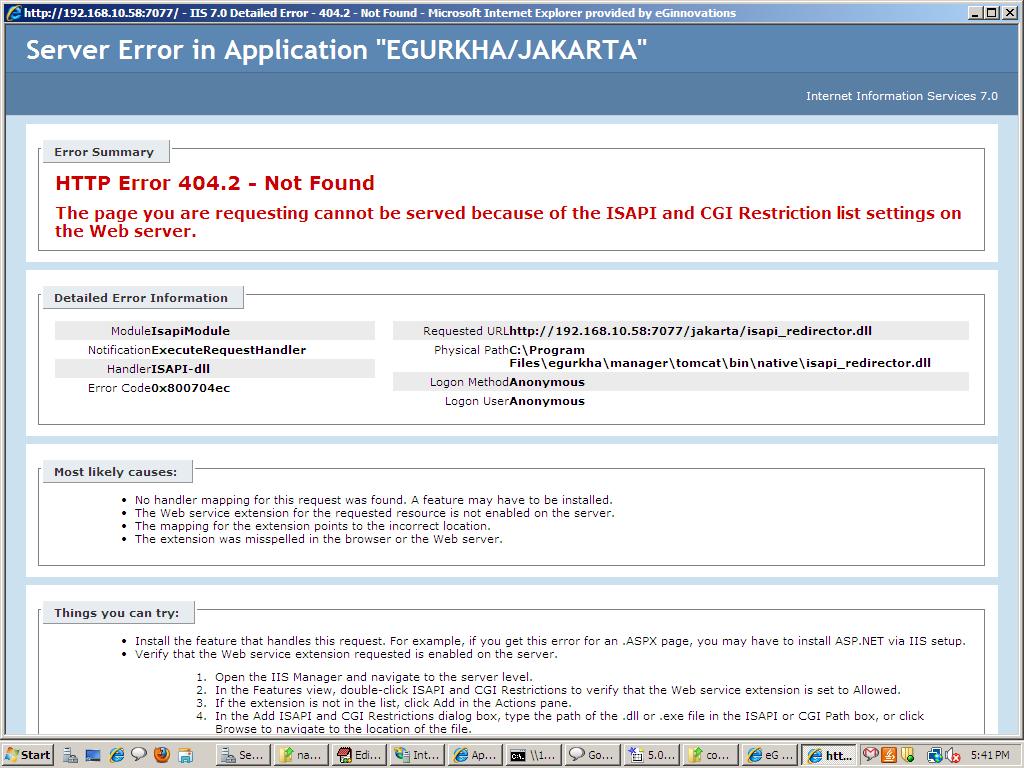Viewport: 1024px width, 768px height.
Task: Click step 'Open the IIS Manager and navigate'
Action: tap(374, 677)
